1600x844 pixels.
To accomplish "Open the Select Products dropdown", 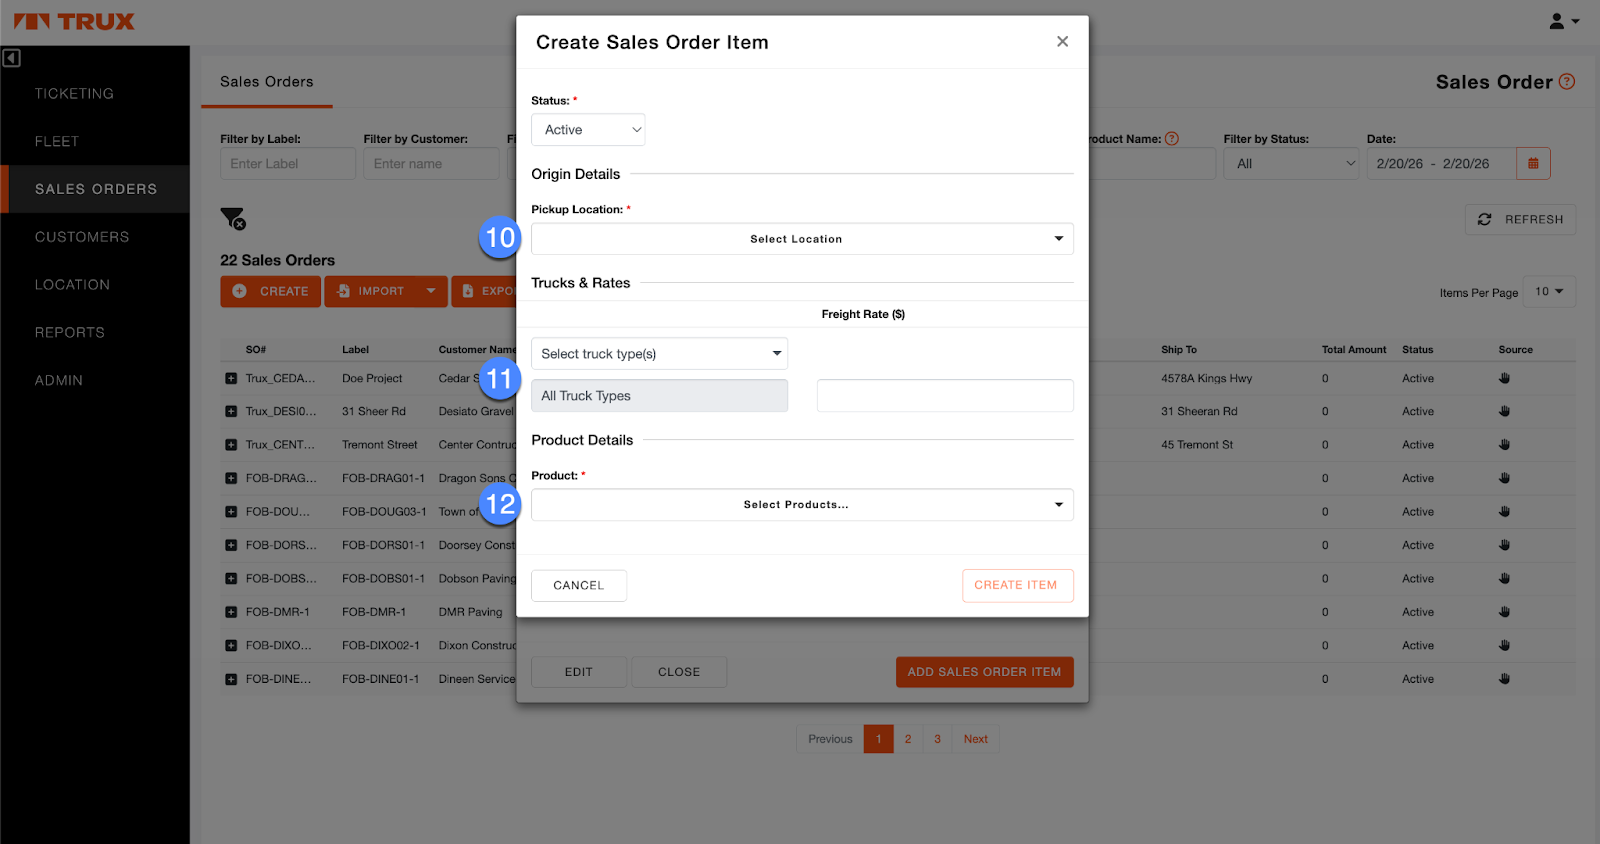I will [802, 505].
